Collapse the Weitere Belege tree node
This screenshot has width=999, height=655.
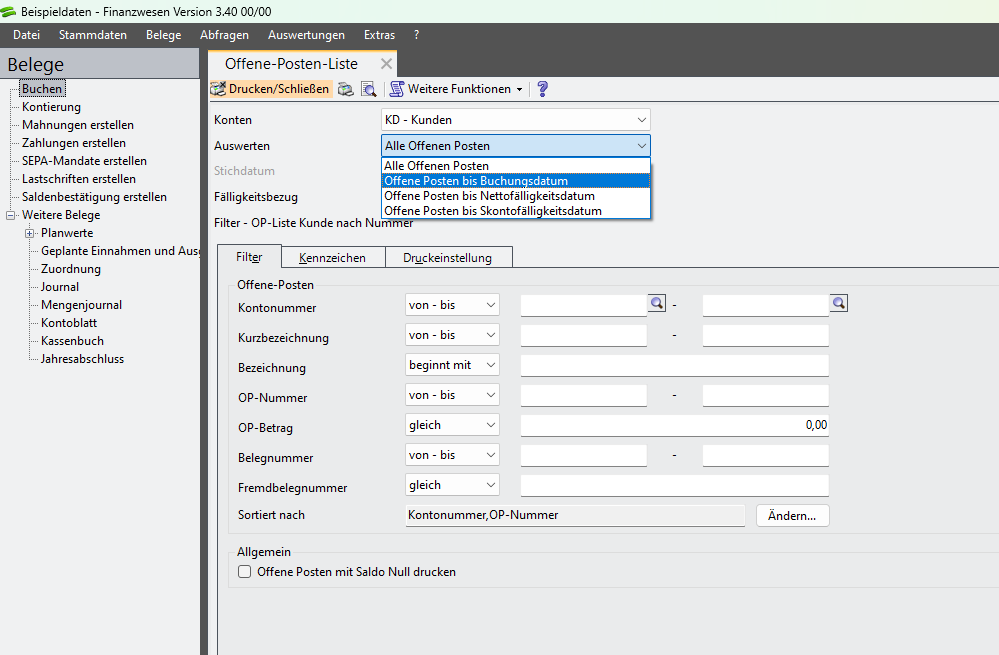[11, 215]
